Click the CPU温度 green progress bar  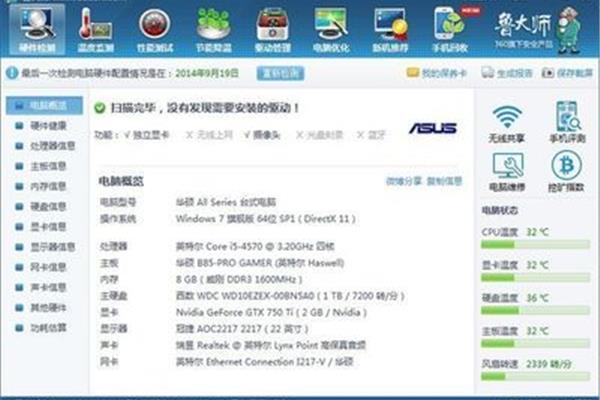[x=535, y=245]
